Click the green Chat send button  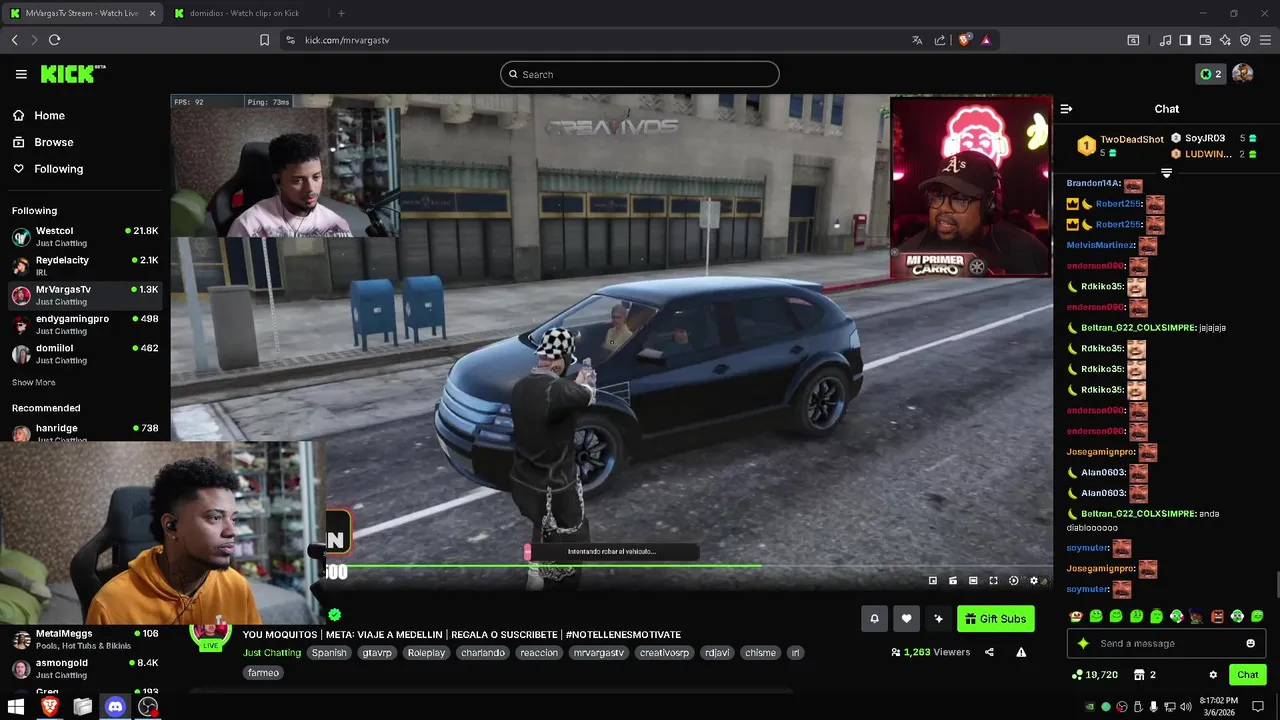click(1247, 675)
